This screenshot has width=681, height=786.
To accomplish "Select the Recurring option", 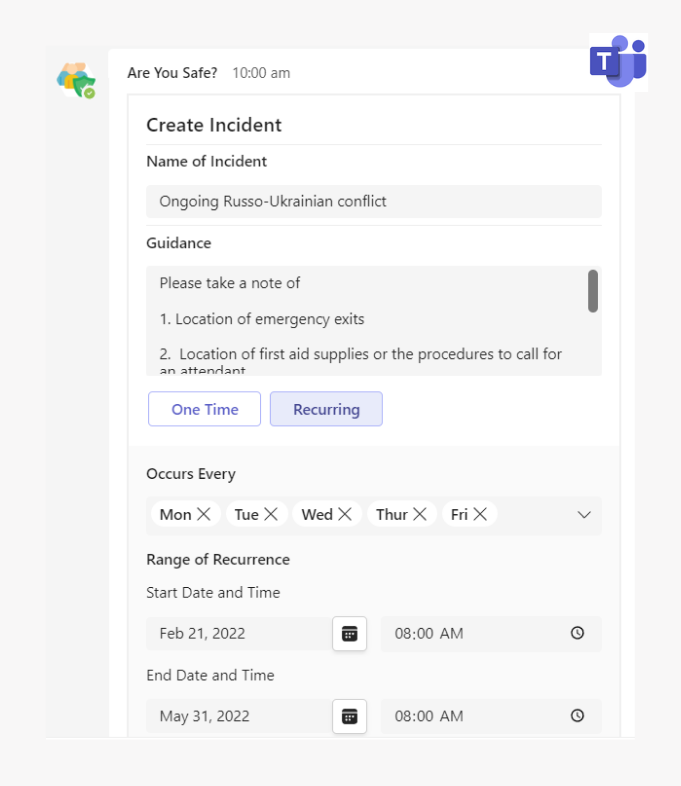I will click(326, 409).
